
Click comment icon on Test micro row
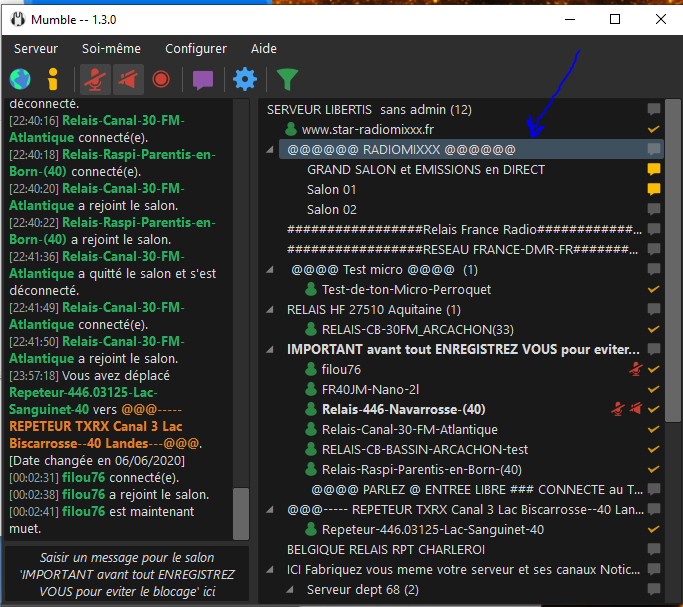653,270
